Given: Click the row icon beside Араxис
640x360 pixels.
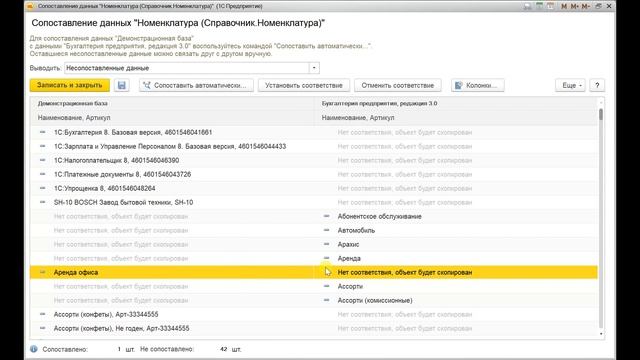Looking at the screenshot, I should click(x=327, y=244).
